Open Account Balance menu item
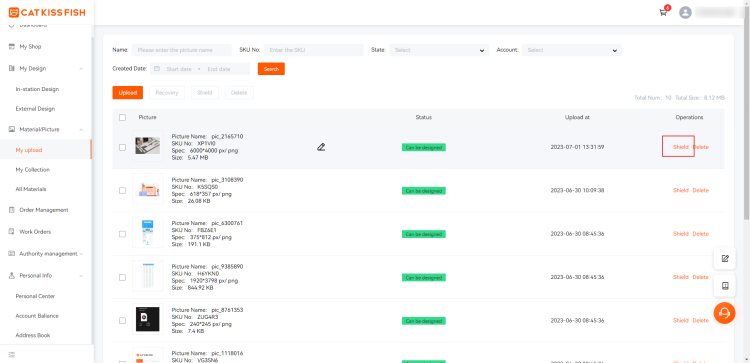This screenshot has width=750, height=363. pos(37,316)
